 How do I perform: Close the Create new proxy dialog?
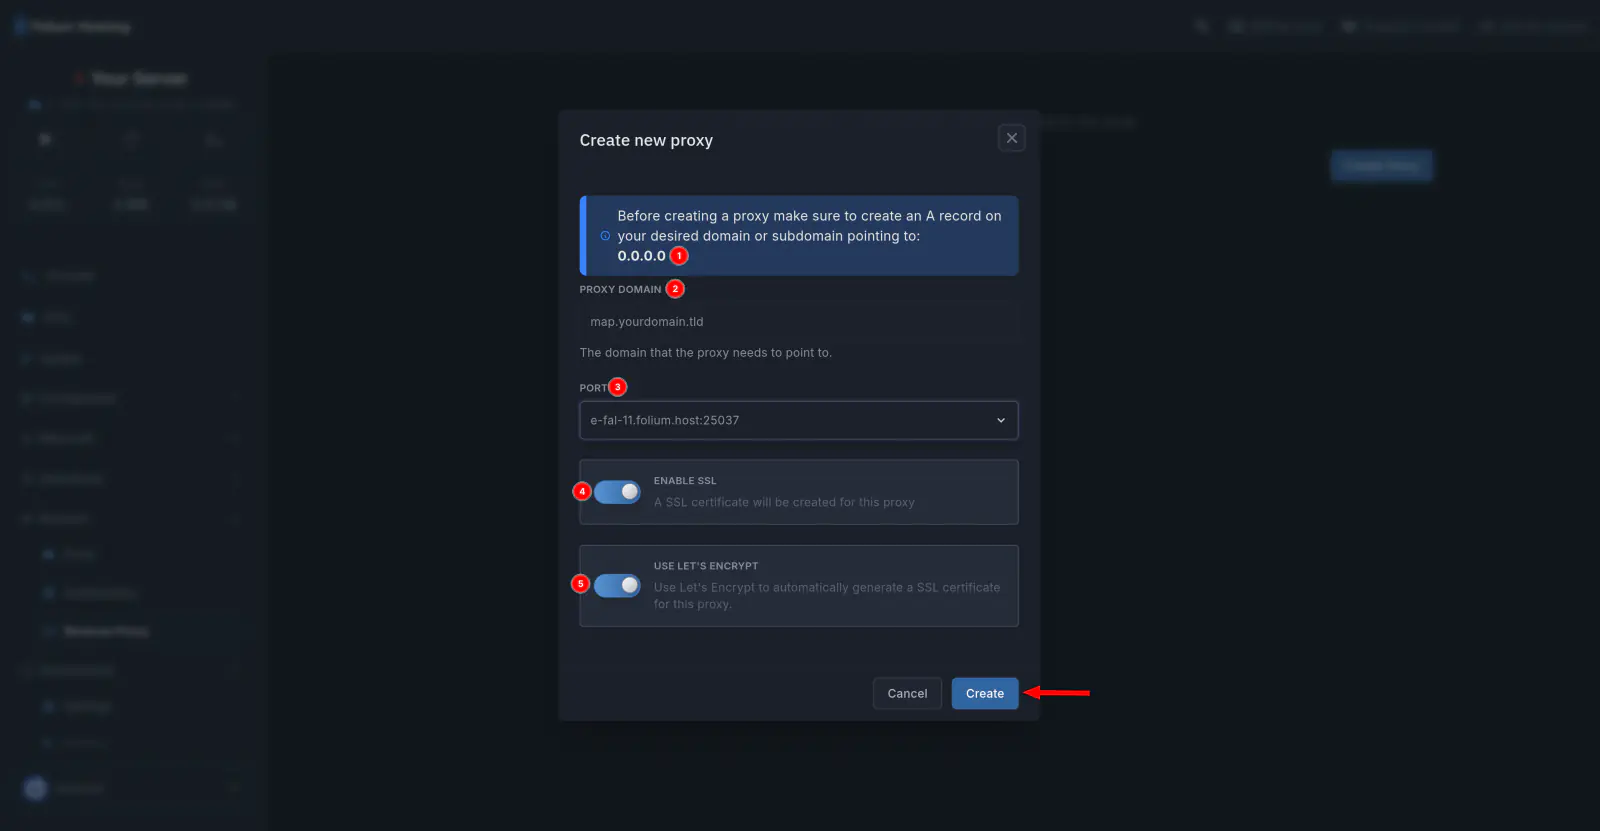click(1012, 138)
